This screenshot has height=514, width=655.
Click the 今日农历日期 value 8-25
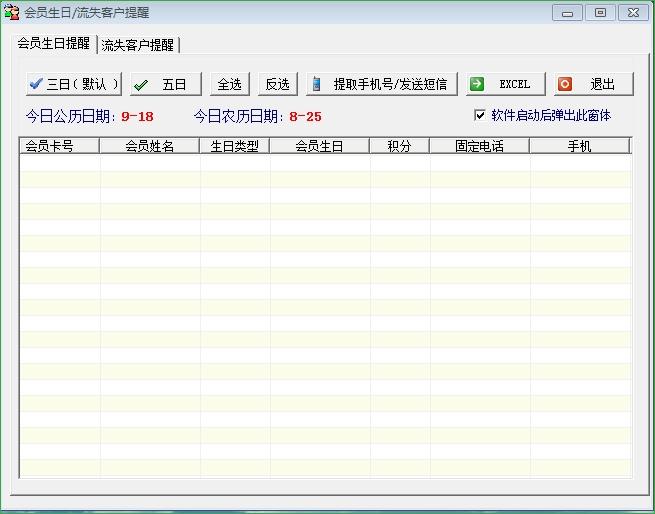[305, 117]
